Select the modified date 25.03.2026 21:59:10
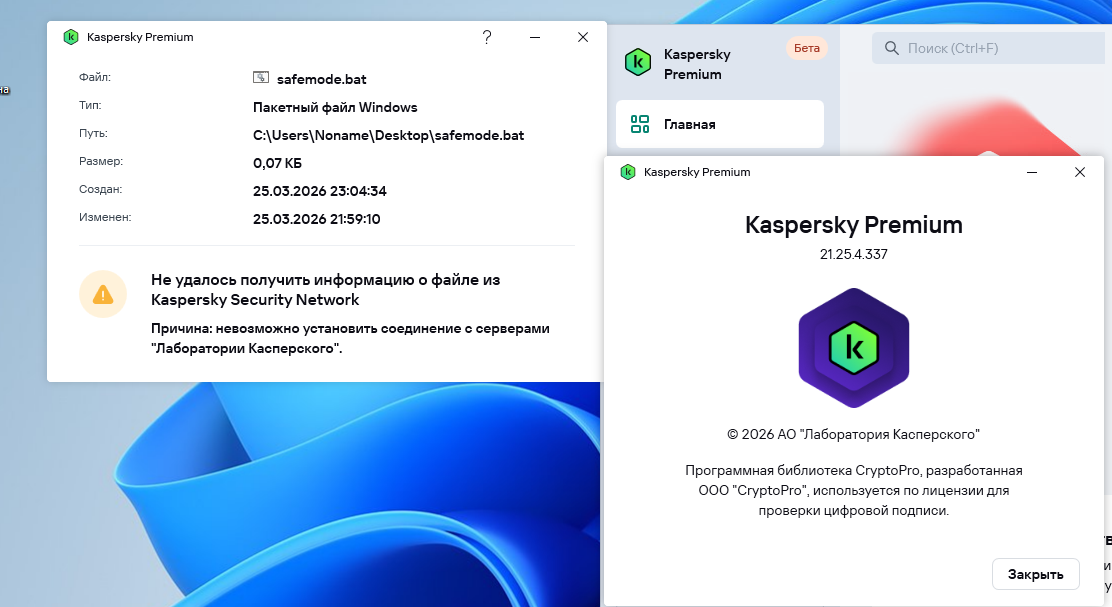Image resolution: width=1112 pixels, height=607 pixels. [316, 219]
